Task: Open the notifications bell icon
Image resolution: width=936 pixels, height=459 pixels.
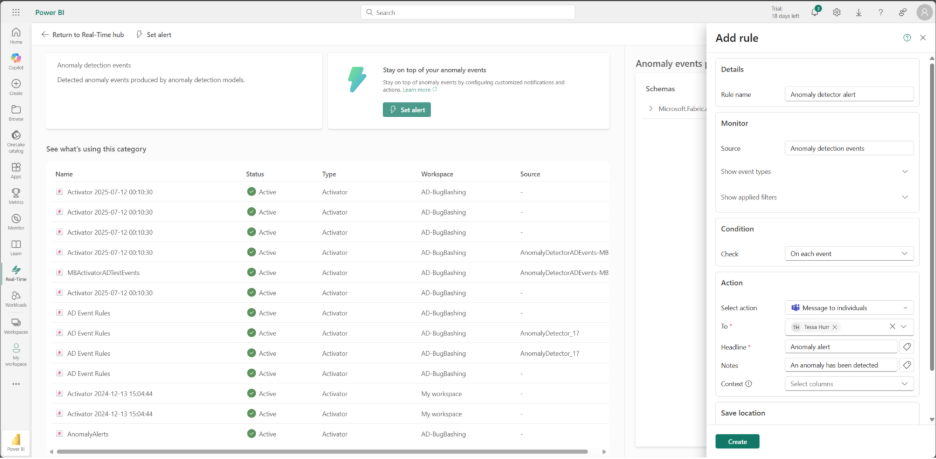Action: coord(815,12)
